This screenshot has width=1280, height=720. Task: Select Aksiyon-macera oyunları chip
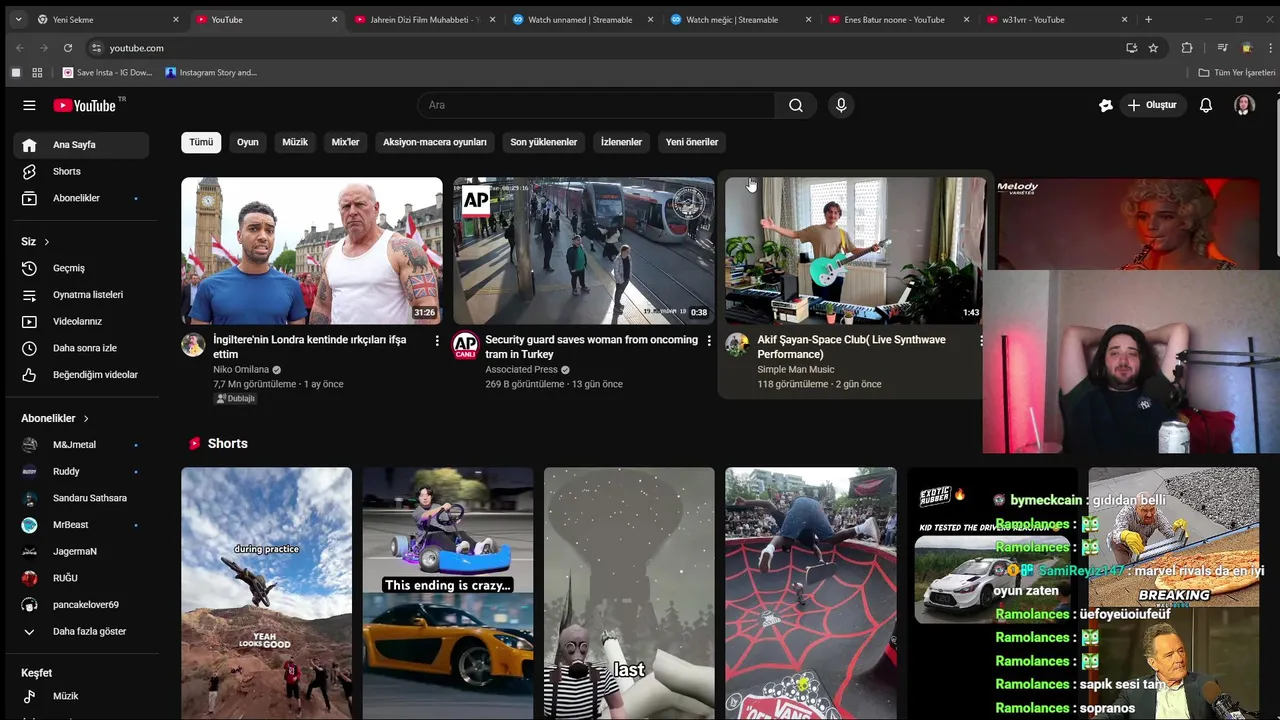pyautogui.click(x=435, y=142)
